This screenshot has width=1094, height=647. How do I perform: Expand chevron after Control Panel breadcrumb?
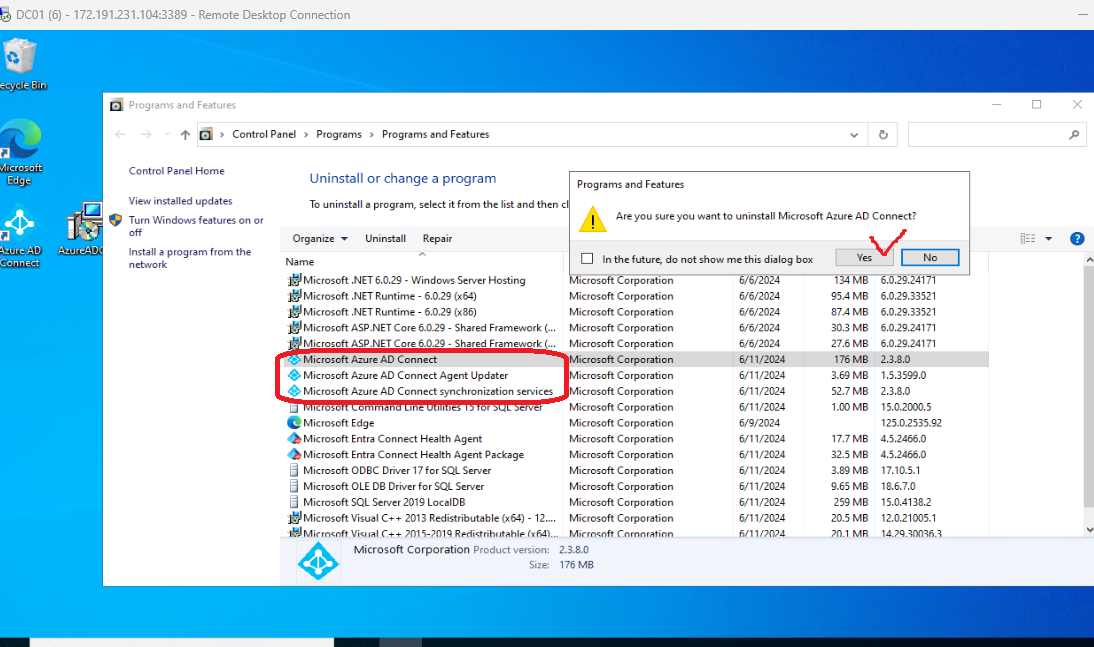pos(306,135)
